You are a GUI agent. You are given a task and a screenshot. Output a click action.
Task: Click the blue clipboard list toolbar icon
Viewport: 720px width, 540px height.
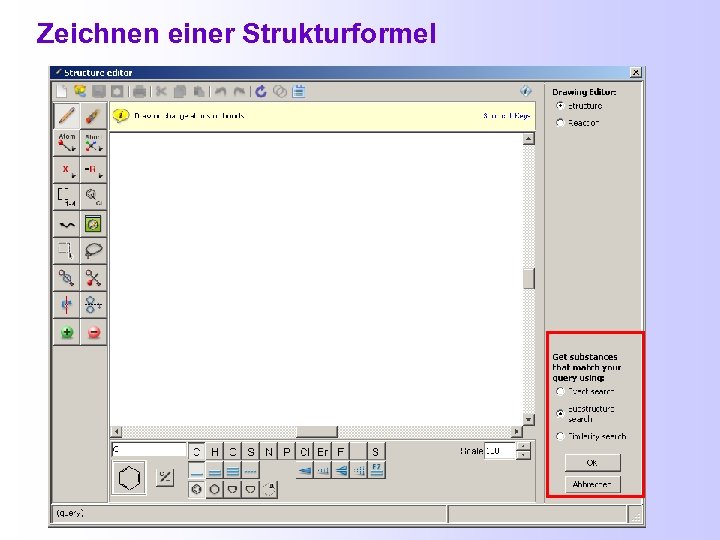coord(299,91)
